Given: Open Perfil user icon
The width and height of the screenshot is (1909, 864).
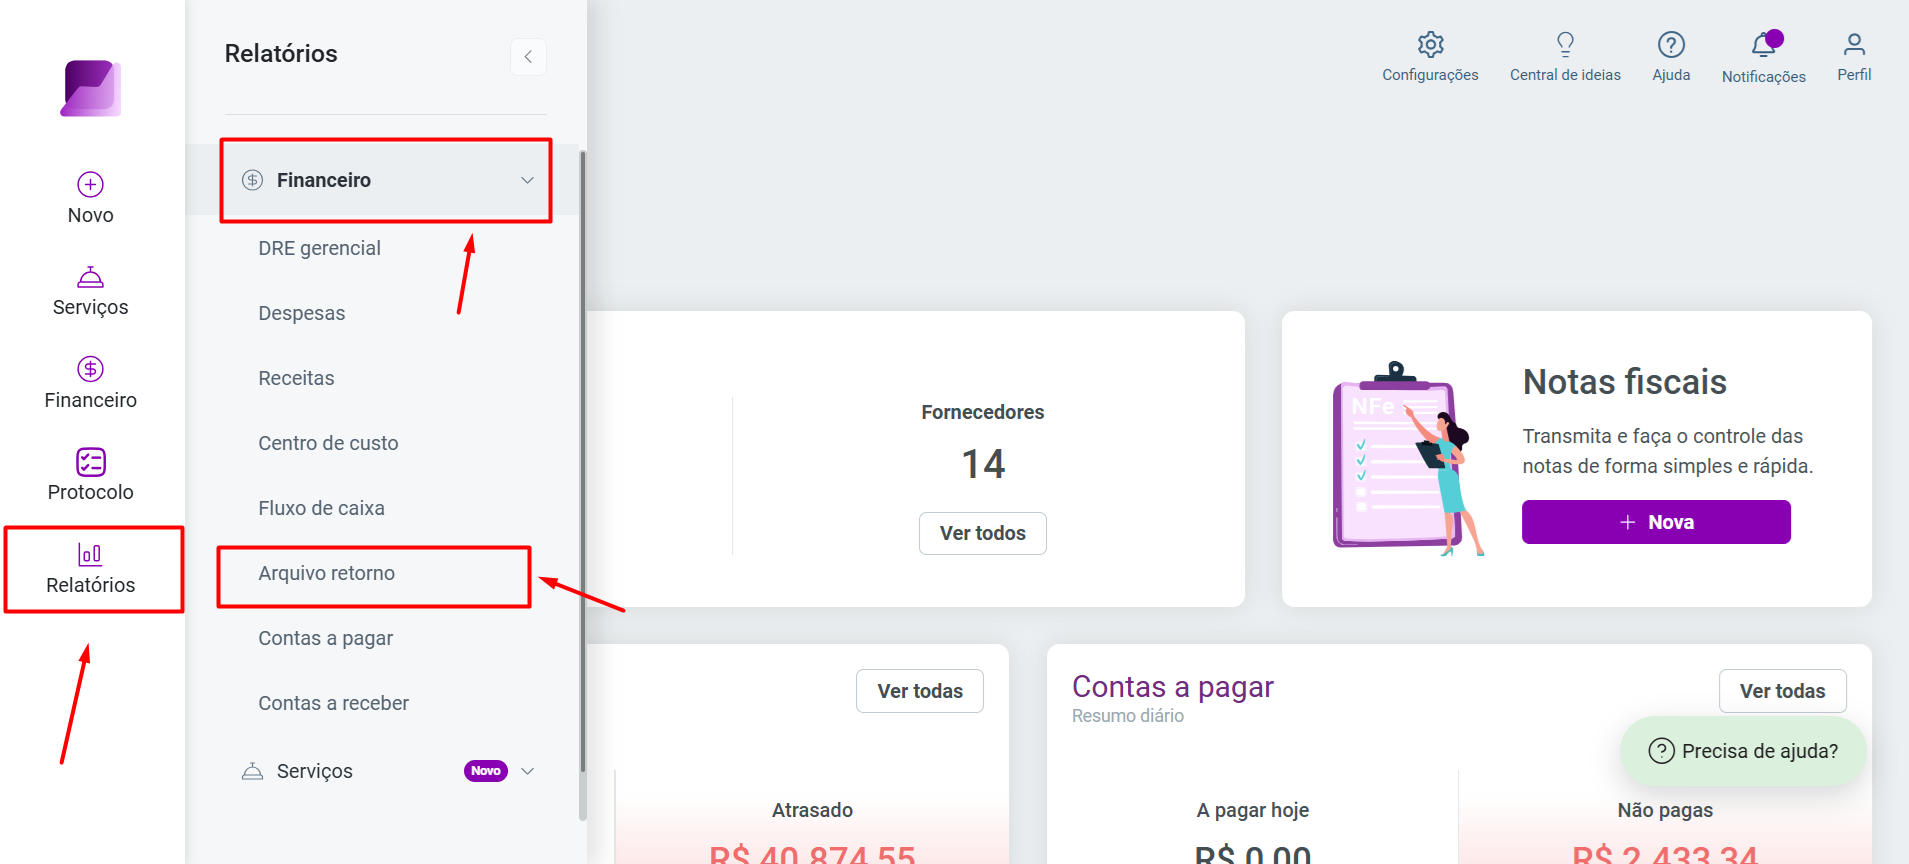Looking at the screenshot, I should [x=1854, y=45].
